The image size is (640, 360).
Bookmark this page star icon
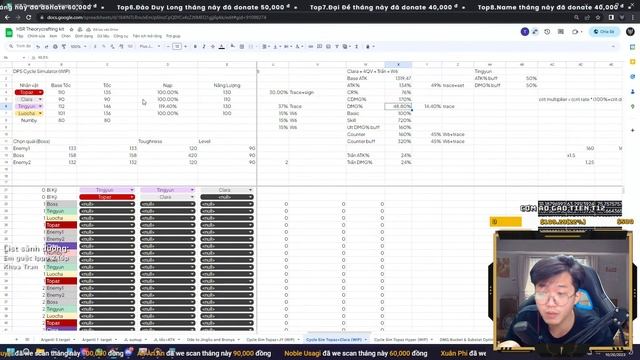pos(598,18)
